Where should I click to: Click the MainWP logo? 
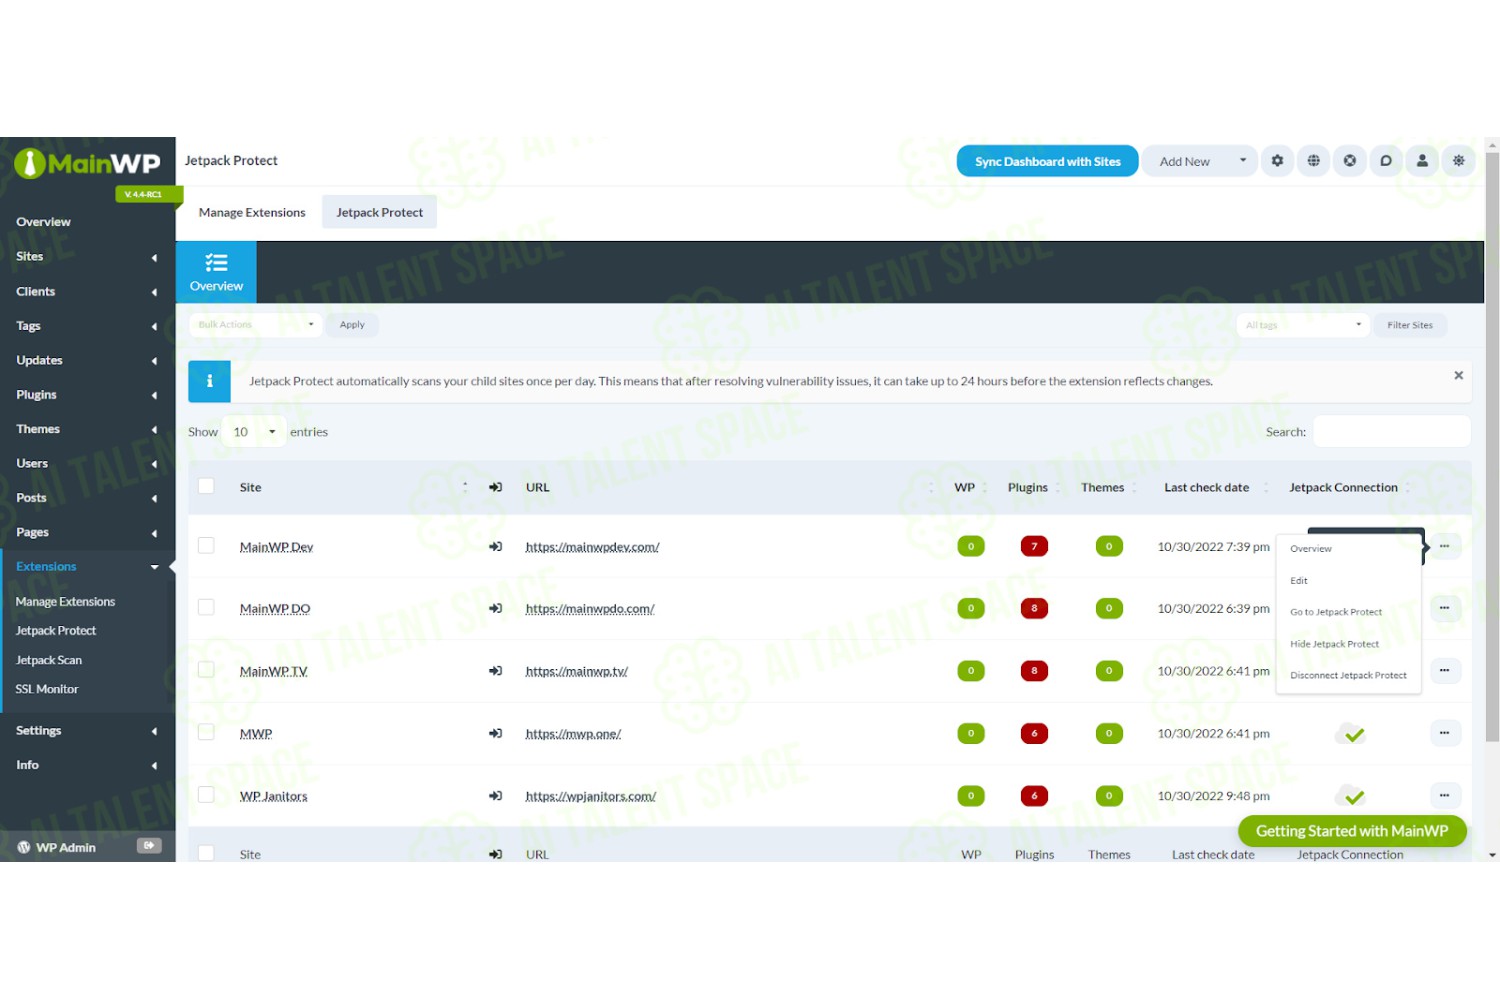click(87, 163)
